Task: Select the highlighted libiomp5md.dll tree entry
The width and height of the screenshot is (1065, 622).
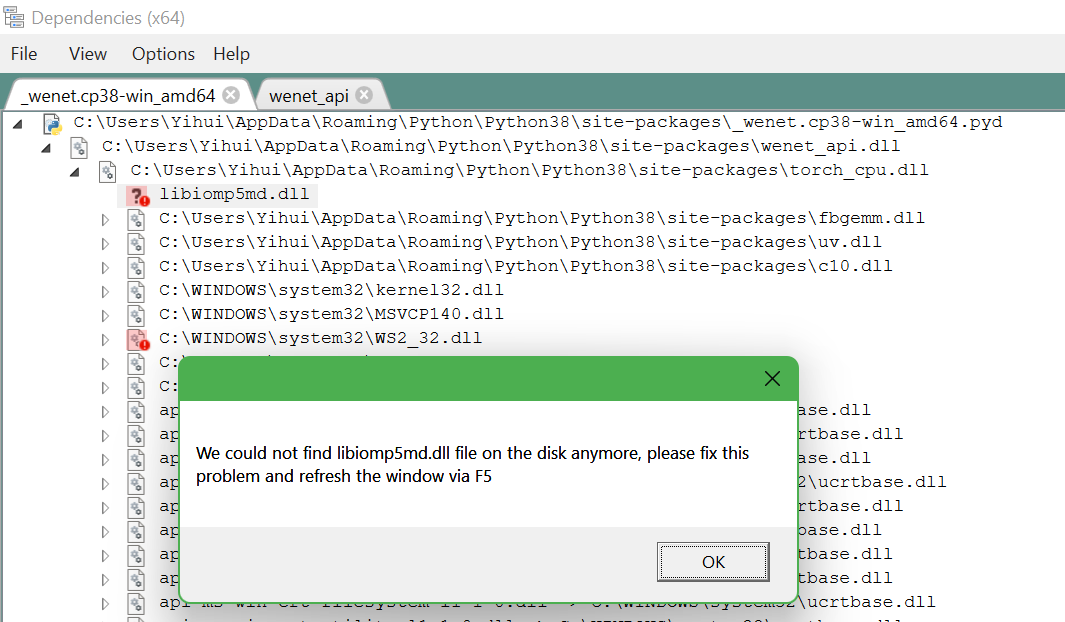Action: pyautogui.click(x=236, y=194)
